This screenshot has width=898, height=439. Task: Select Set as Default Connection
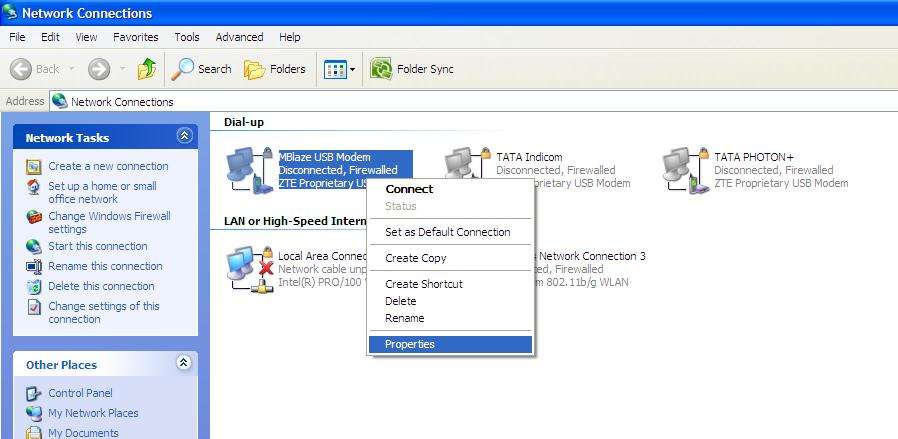(x=448, y=232)
